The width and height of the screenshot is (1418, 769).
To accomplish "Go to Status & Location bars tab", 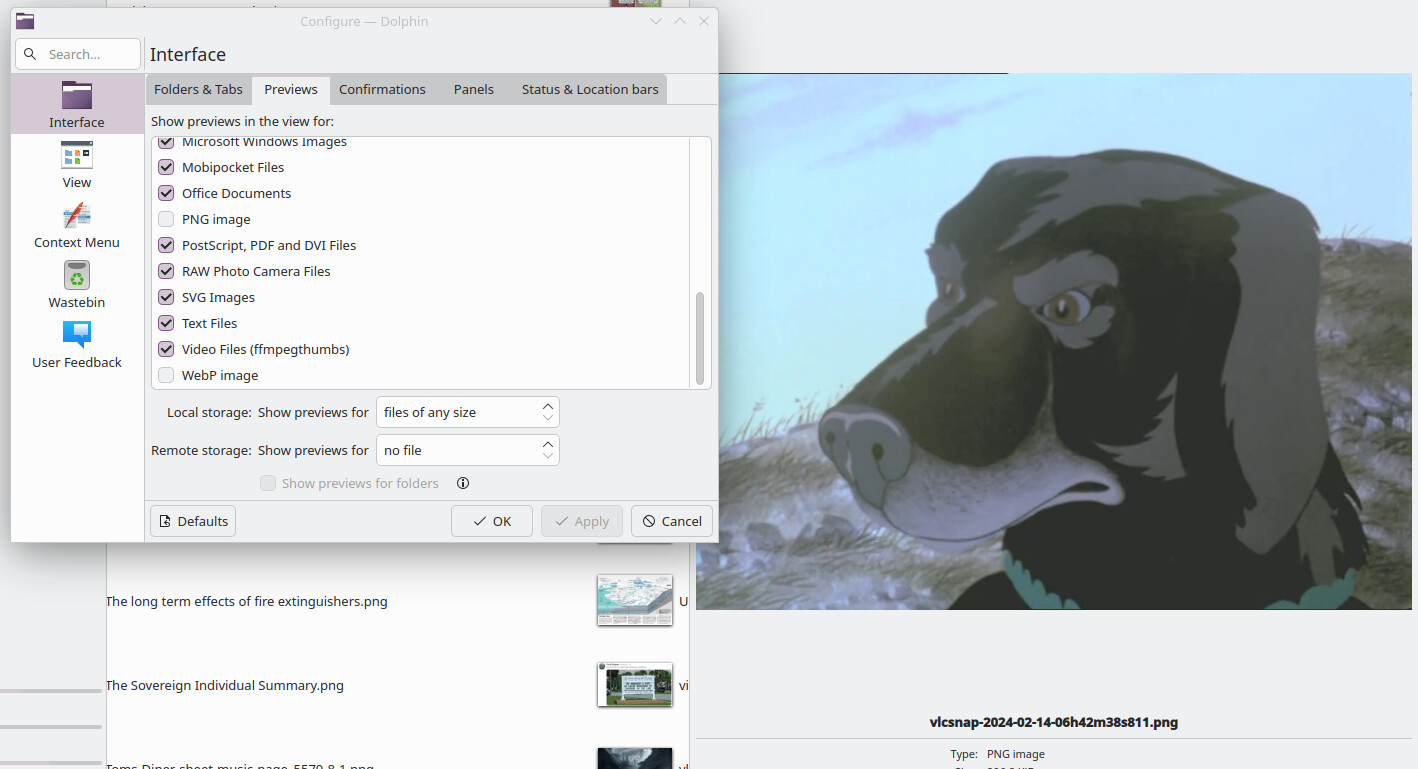I will click(590, 89).
